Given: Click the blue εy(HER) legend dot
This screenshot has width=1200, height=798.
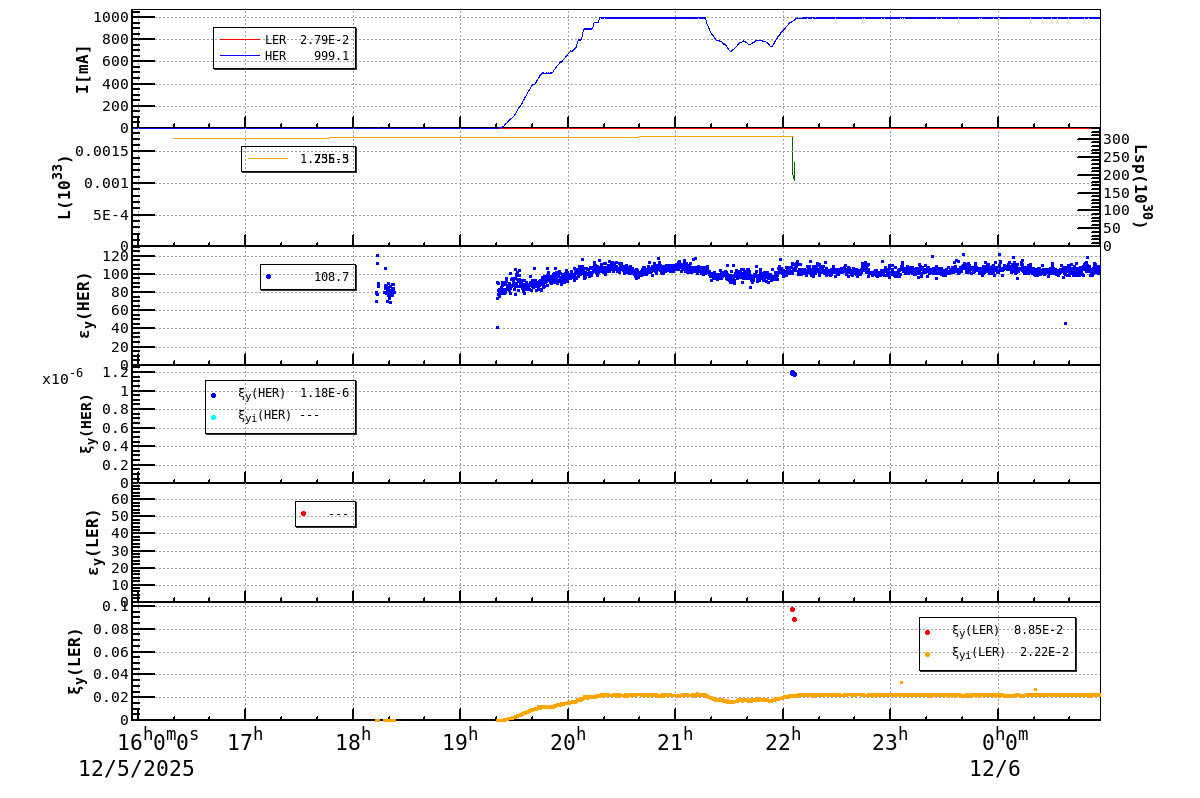Looking at the screenshot, I should coord(268,276).
